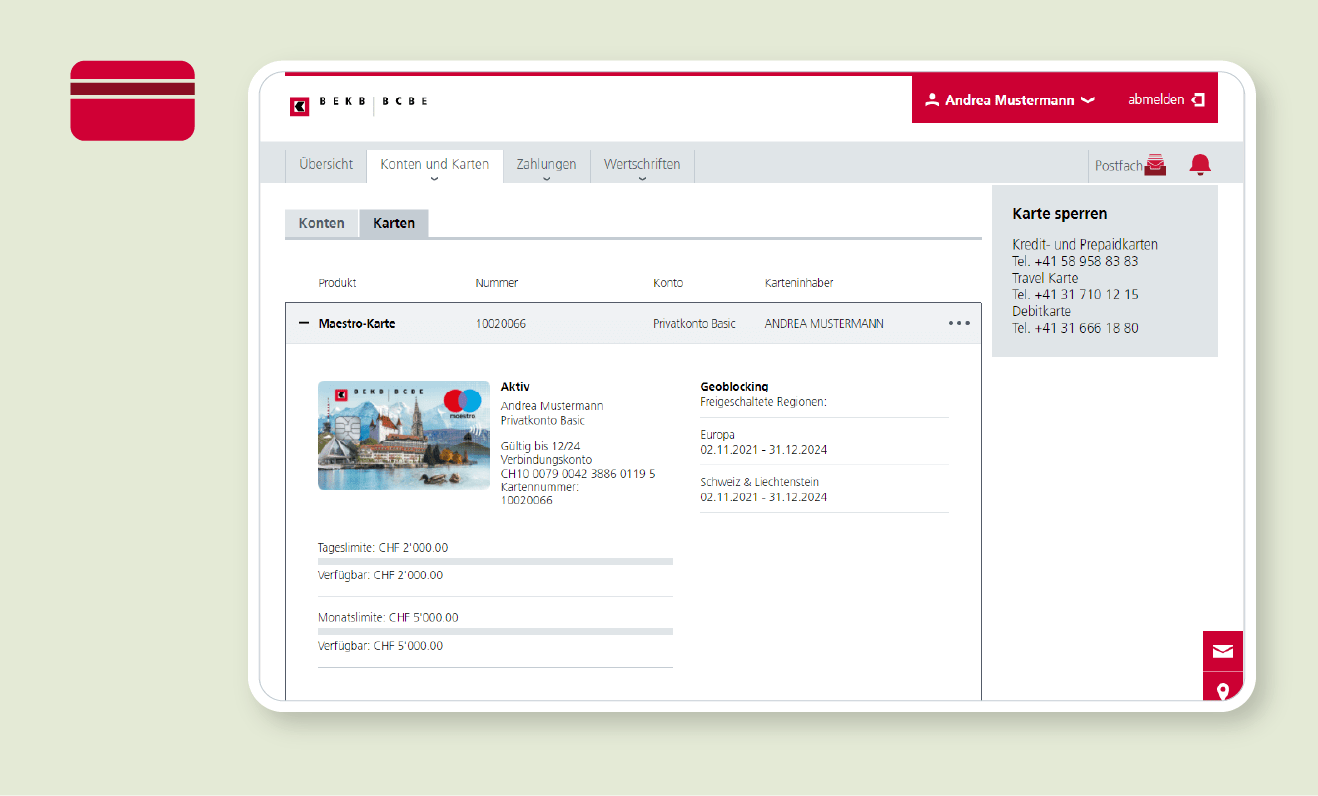Click the Tageslimite progress bar
The width and height of the screenshot is (1318, 796).
(495, 561)
